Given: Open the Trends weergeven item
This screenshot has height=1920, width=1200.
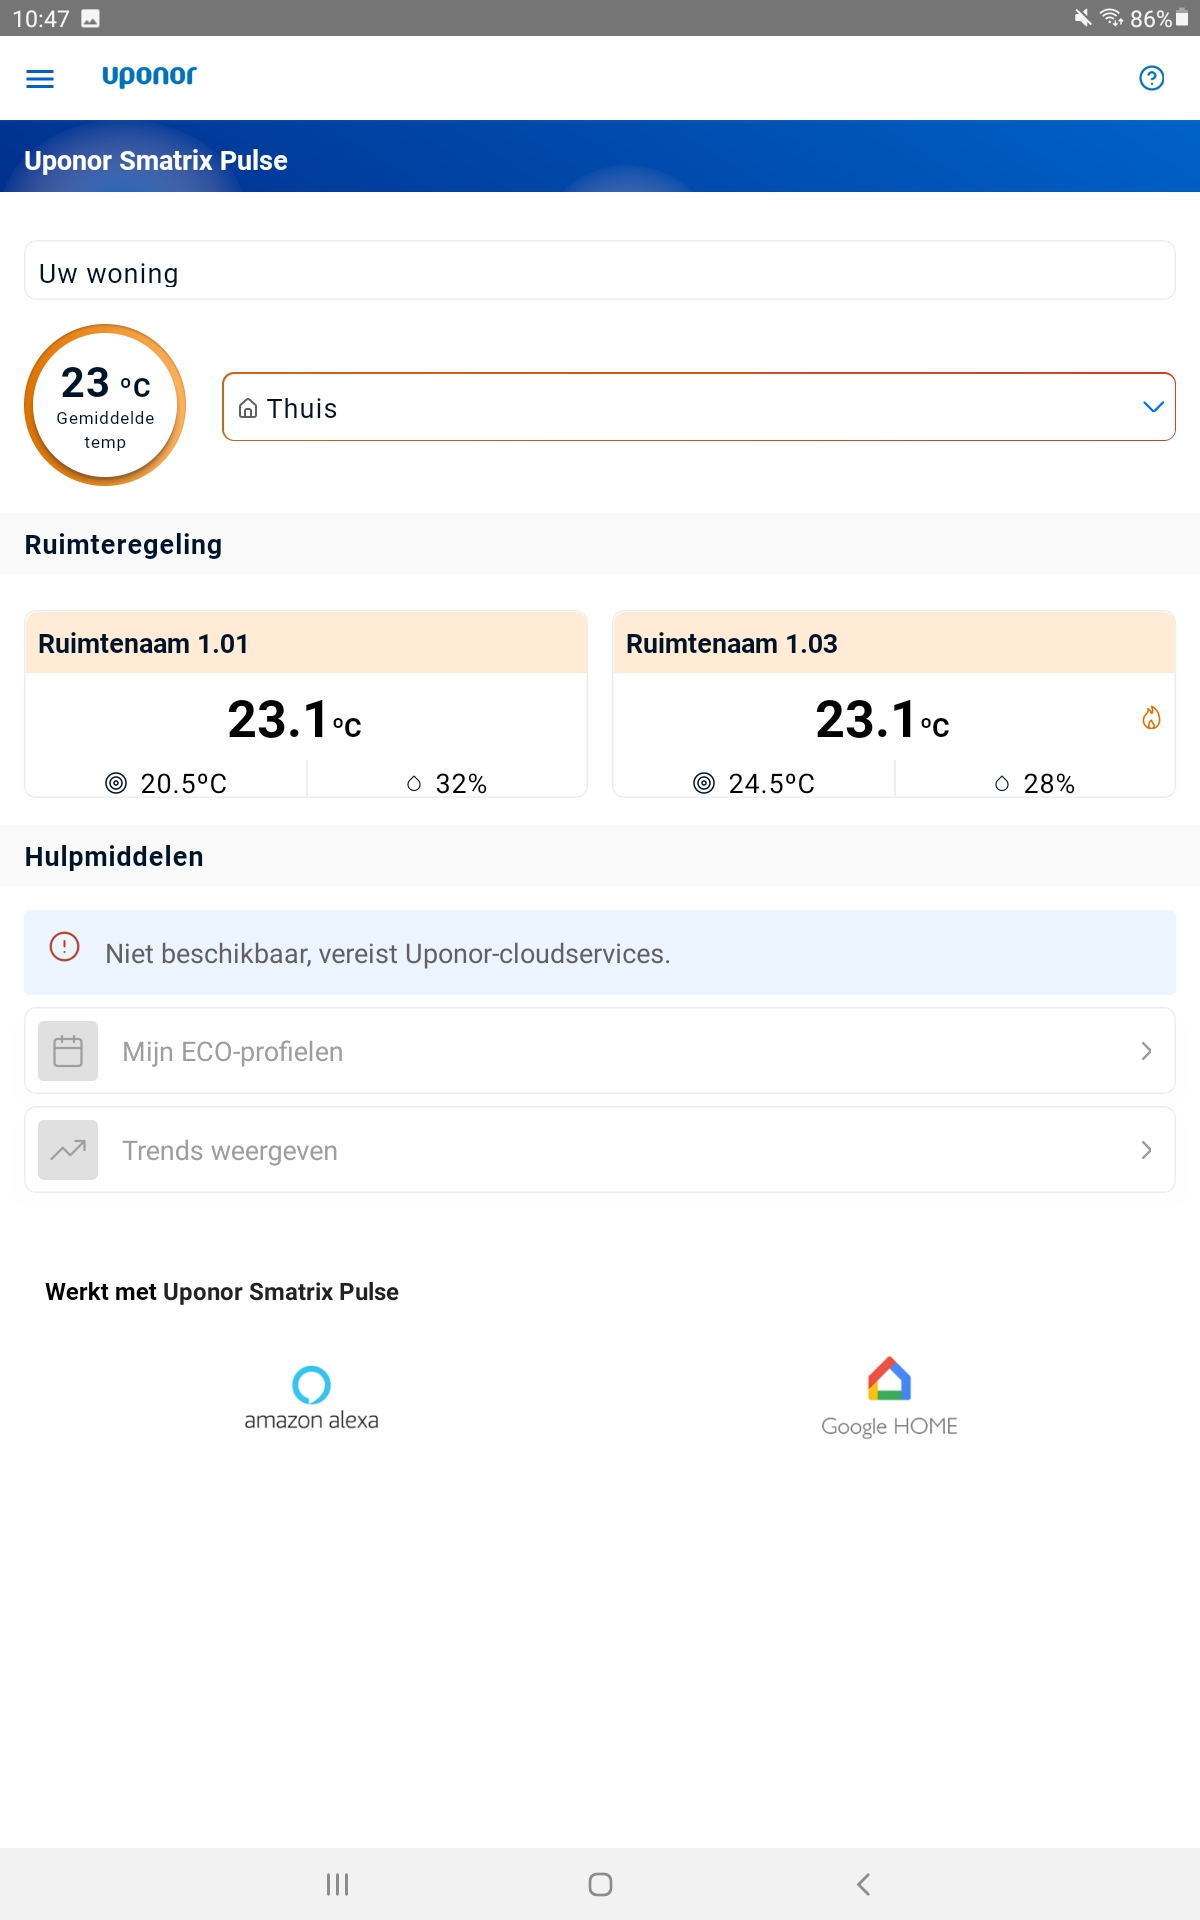Looking at the screenshot, I should pyautogui.click(x=600, y=1150).
